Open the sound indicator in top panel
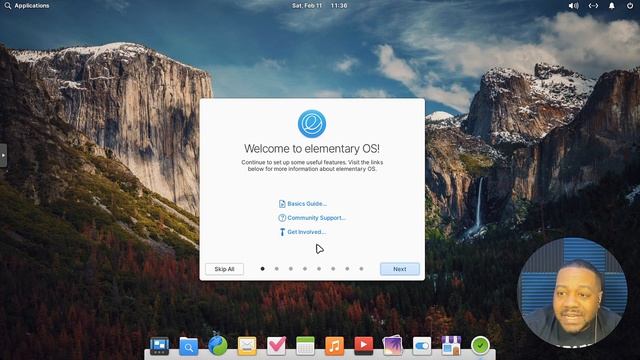The image size is (640, 360). (573, 6)
